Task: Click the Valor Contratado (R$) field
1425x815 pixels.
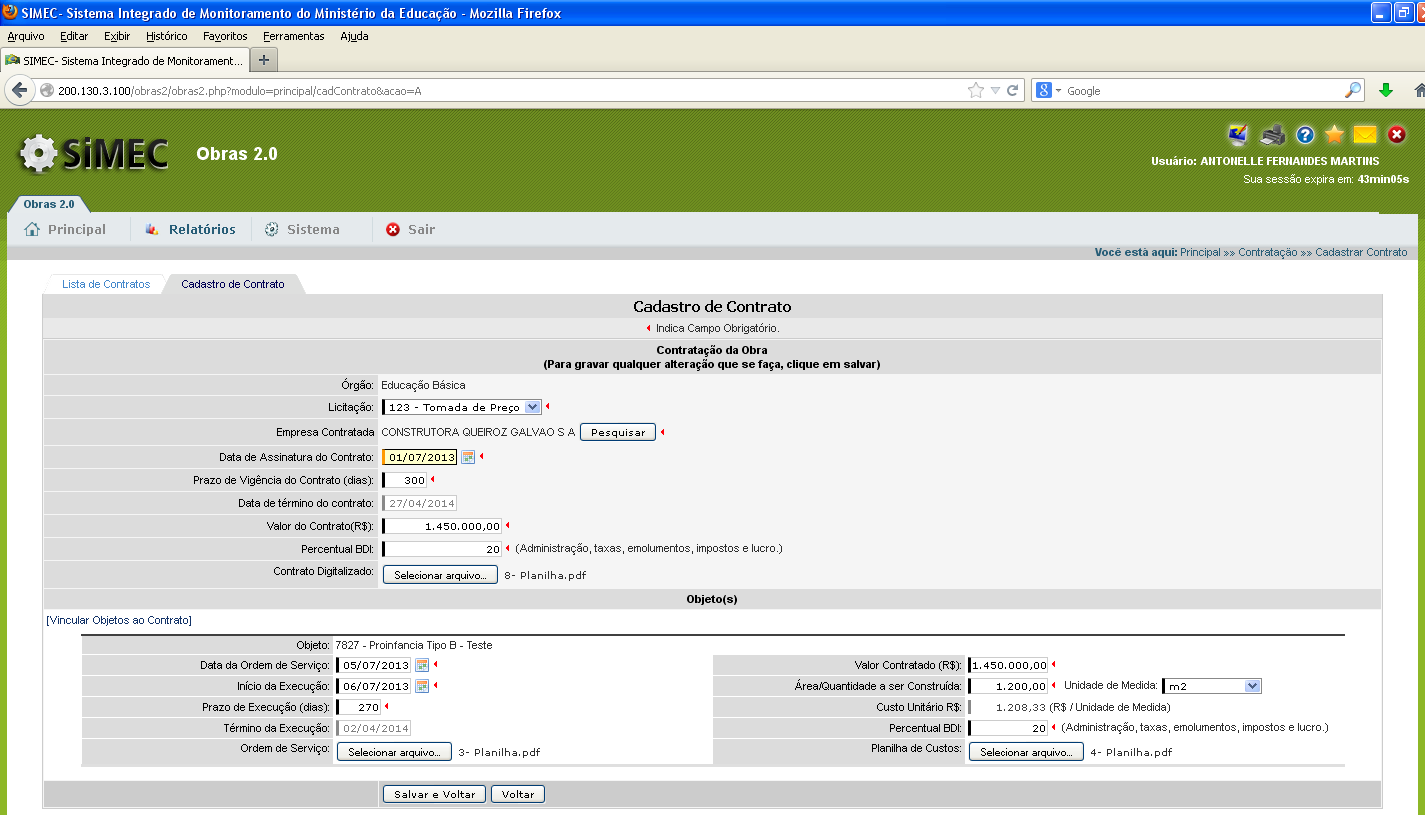Action: [1008, 665]
